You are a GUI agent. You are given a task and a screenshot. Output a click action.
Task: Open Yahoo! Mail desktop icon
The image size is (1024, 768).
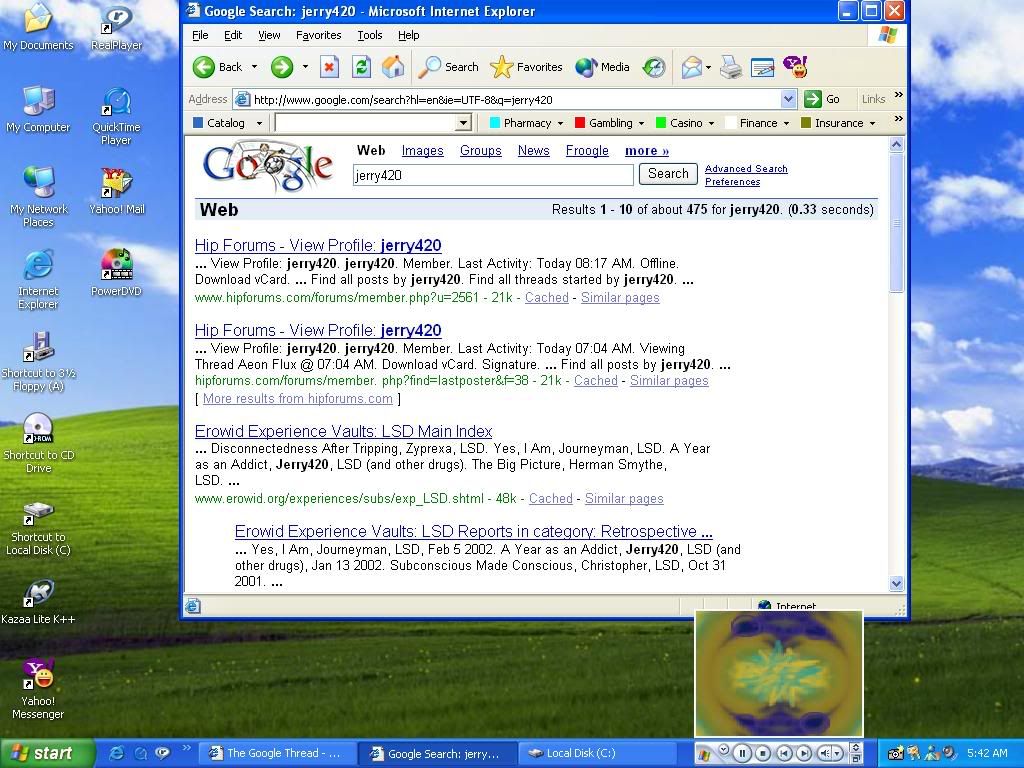(116, 191)
